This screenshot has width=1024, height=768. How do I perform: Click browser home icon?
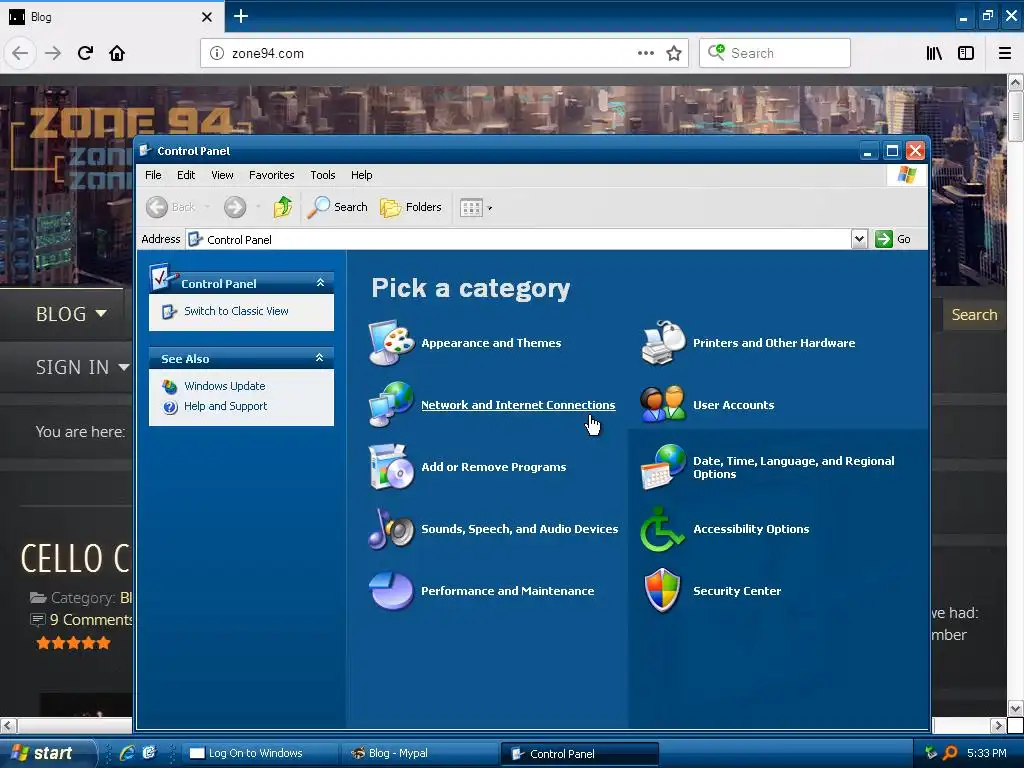(117, 53)
